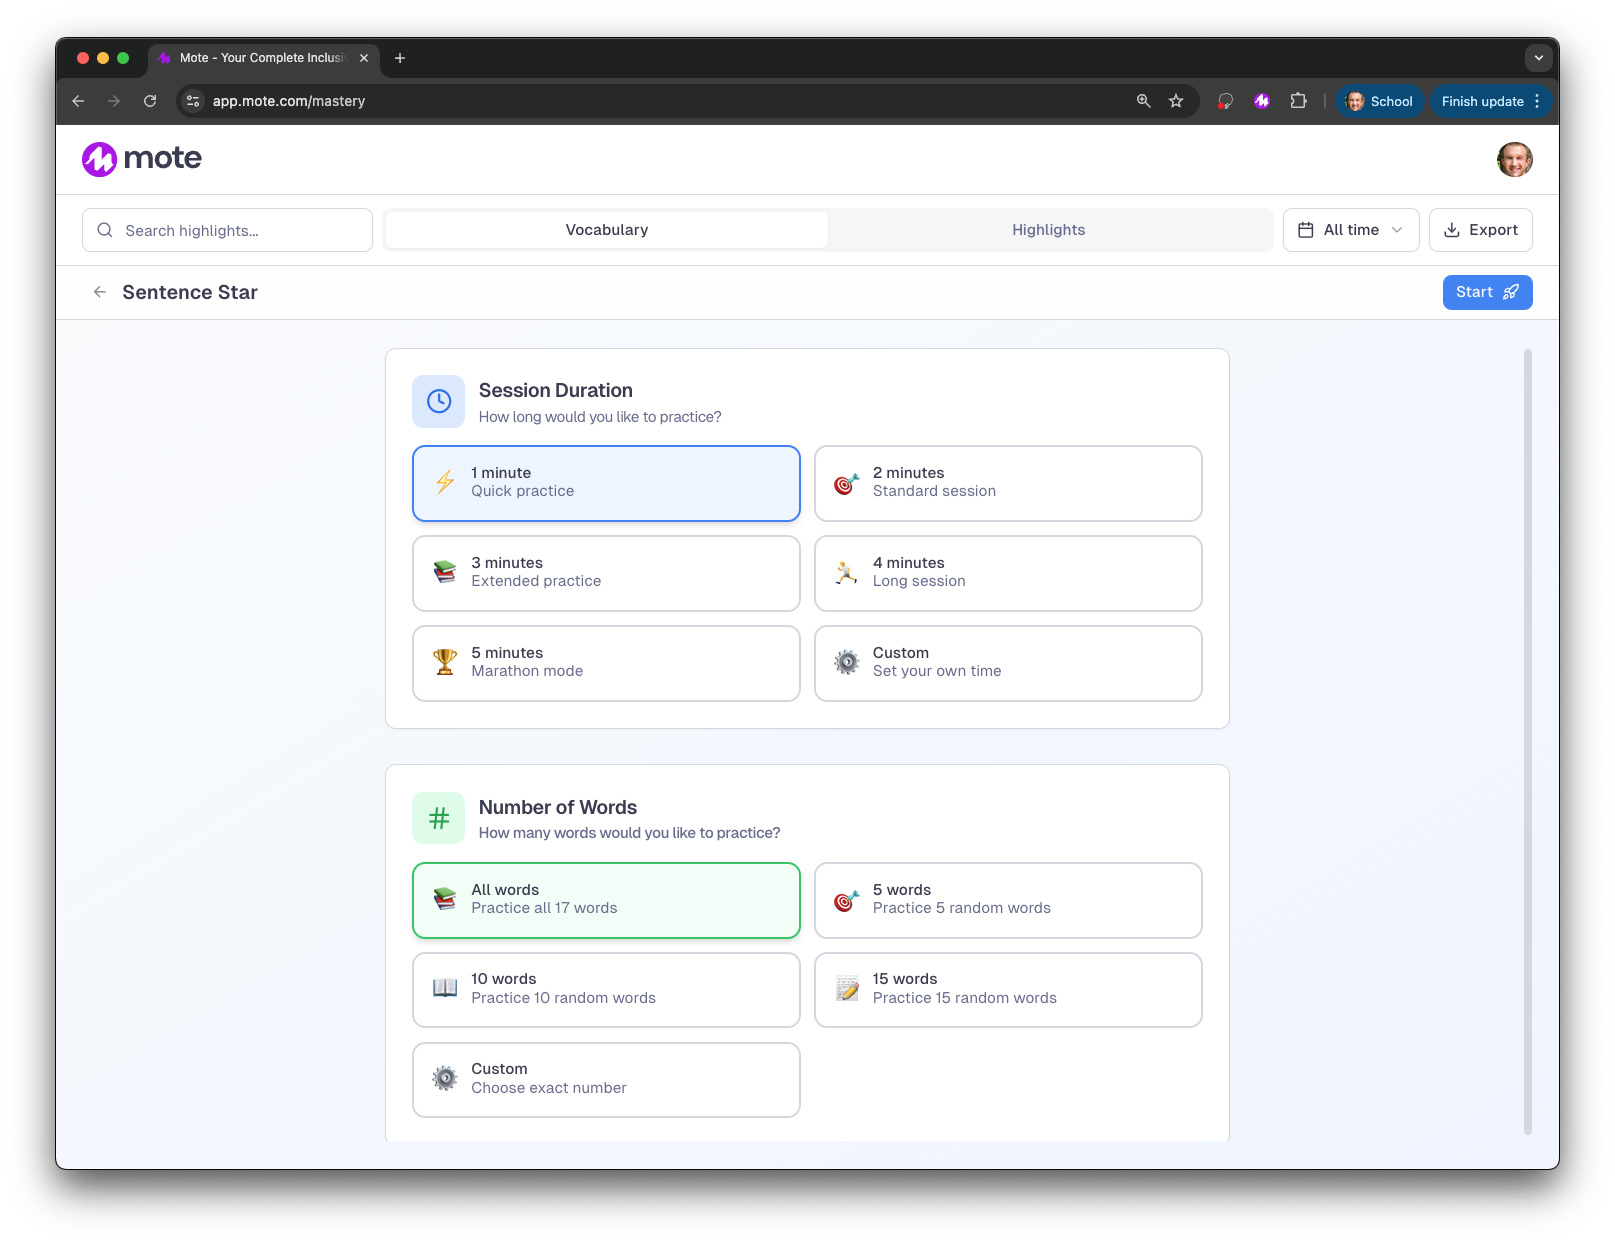Click the download icon in Export

(1452, 230)
